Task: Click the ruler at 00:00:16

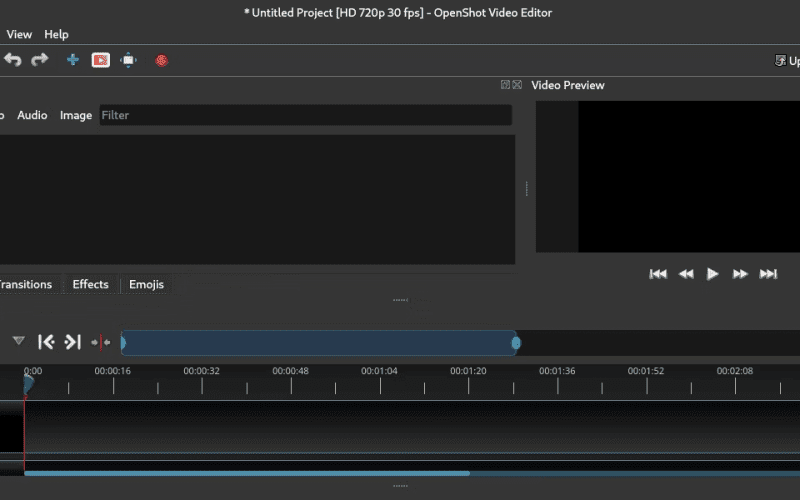Action: click(113, 371)
